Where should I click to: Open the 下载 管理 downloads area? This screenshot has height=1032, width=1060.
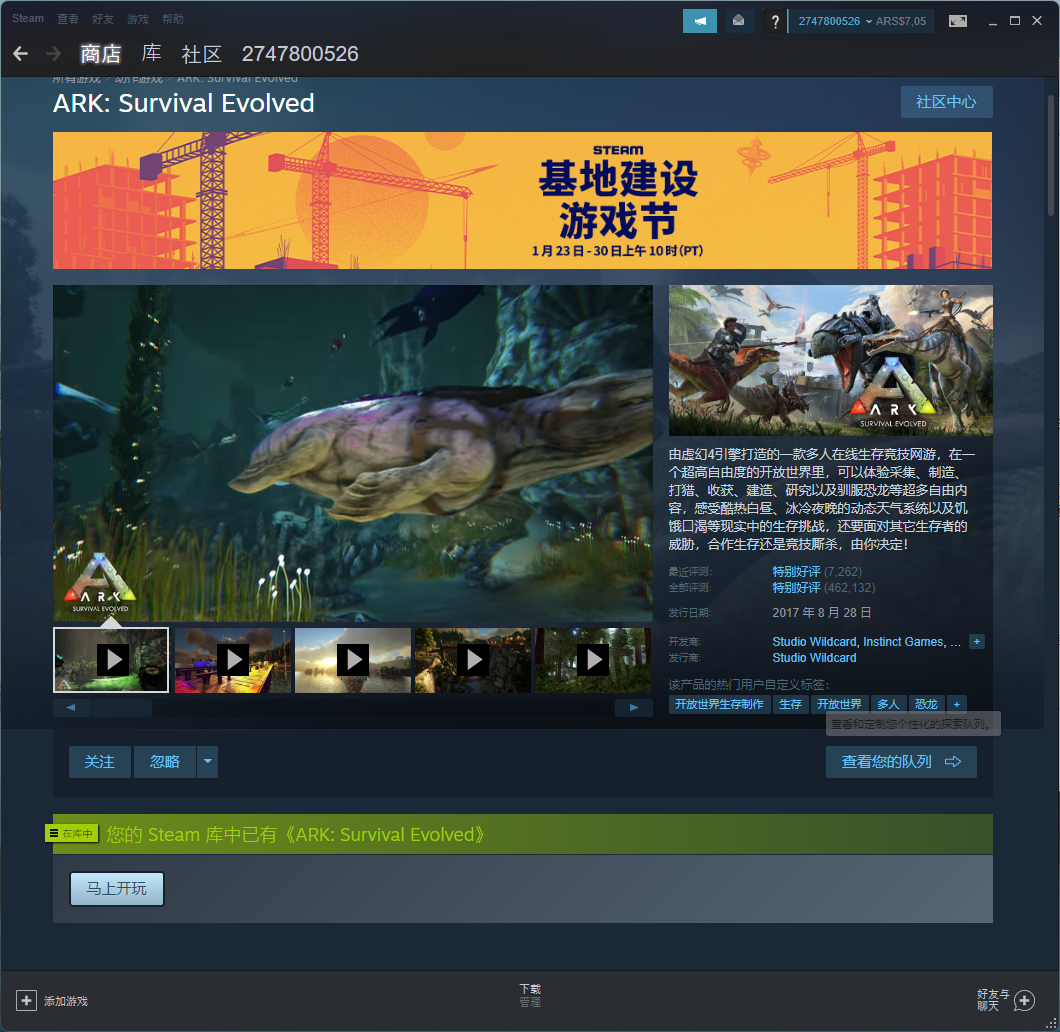click(530, 996)
